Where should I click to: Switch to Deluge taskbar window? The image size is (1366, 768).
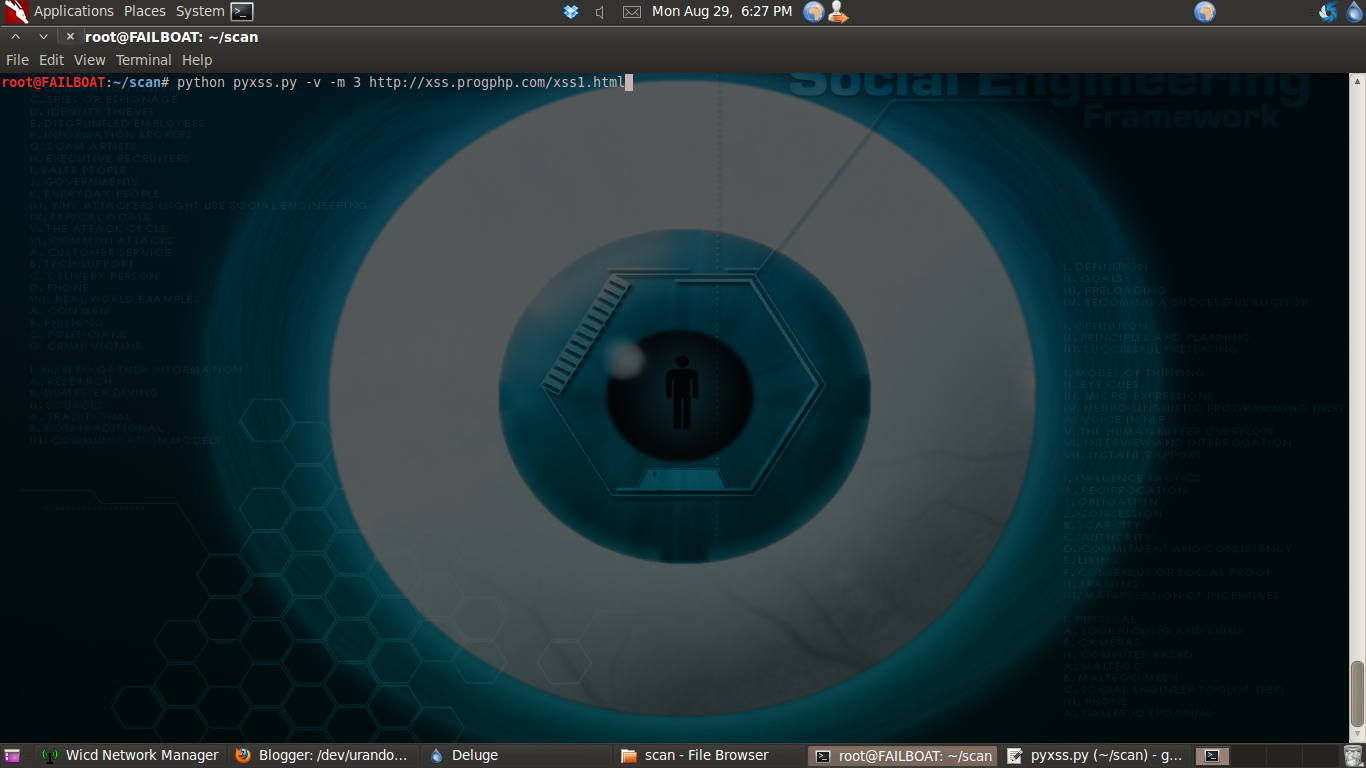click(x=516, y=756)
